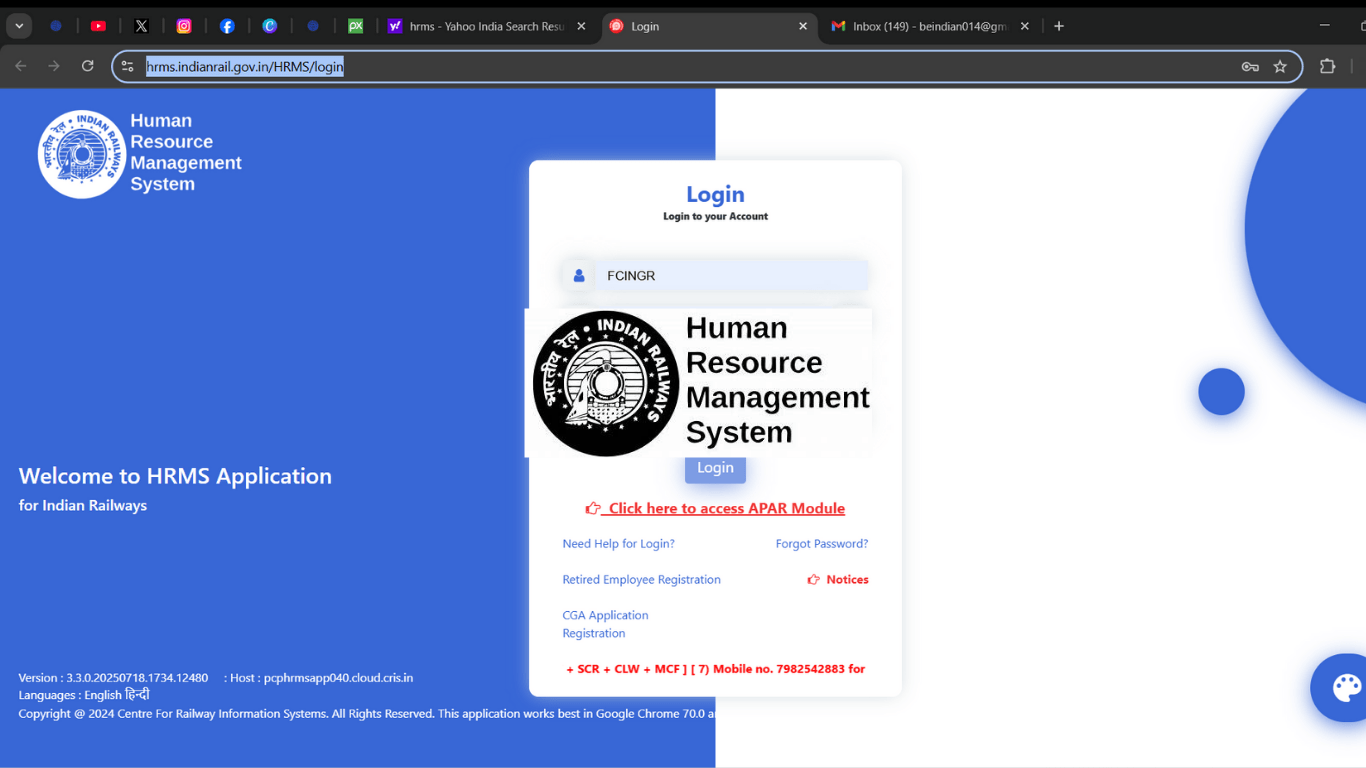Go back to previous page
Image resolution: width=1366 pixels, height=768 pixels.
click(21, 66)
